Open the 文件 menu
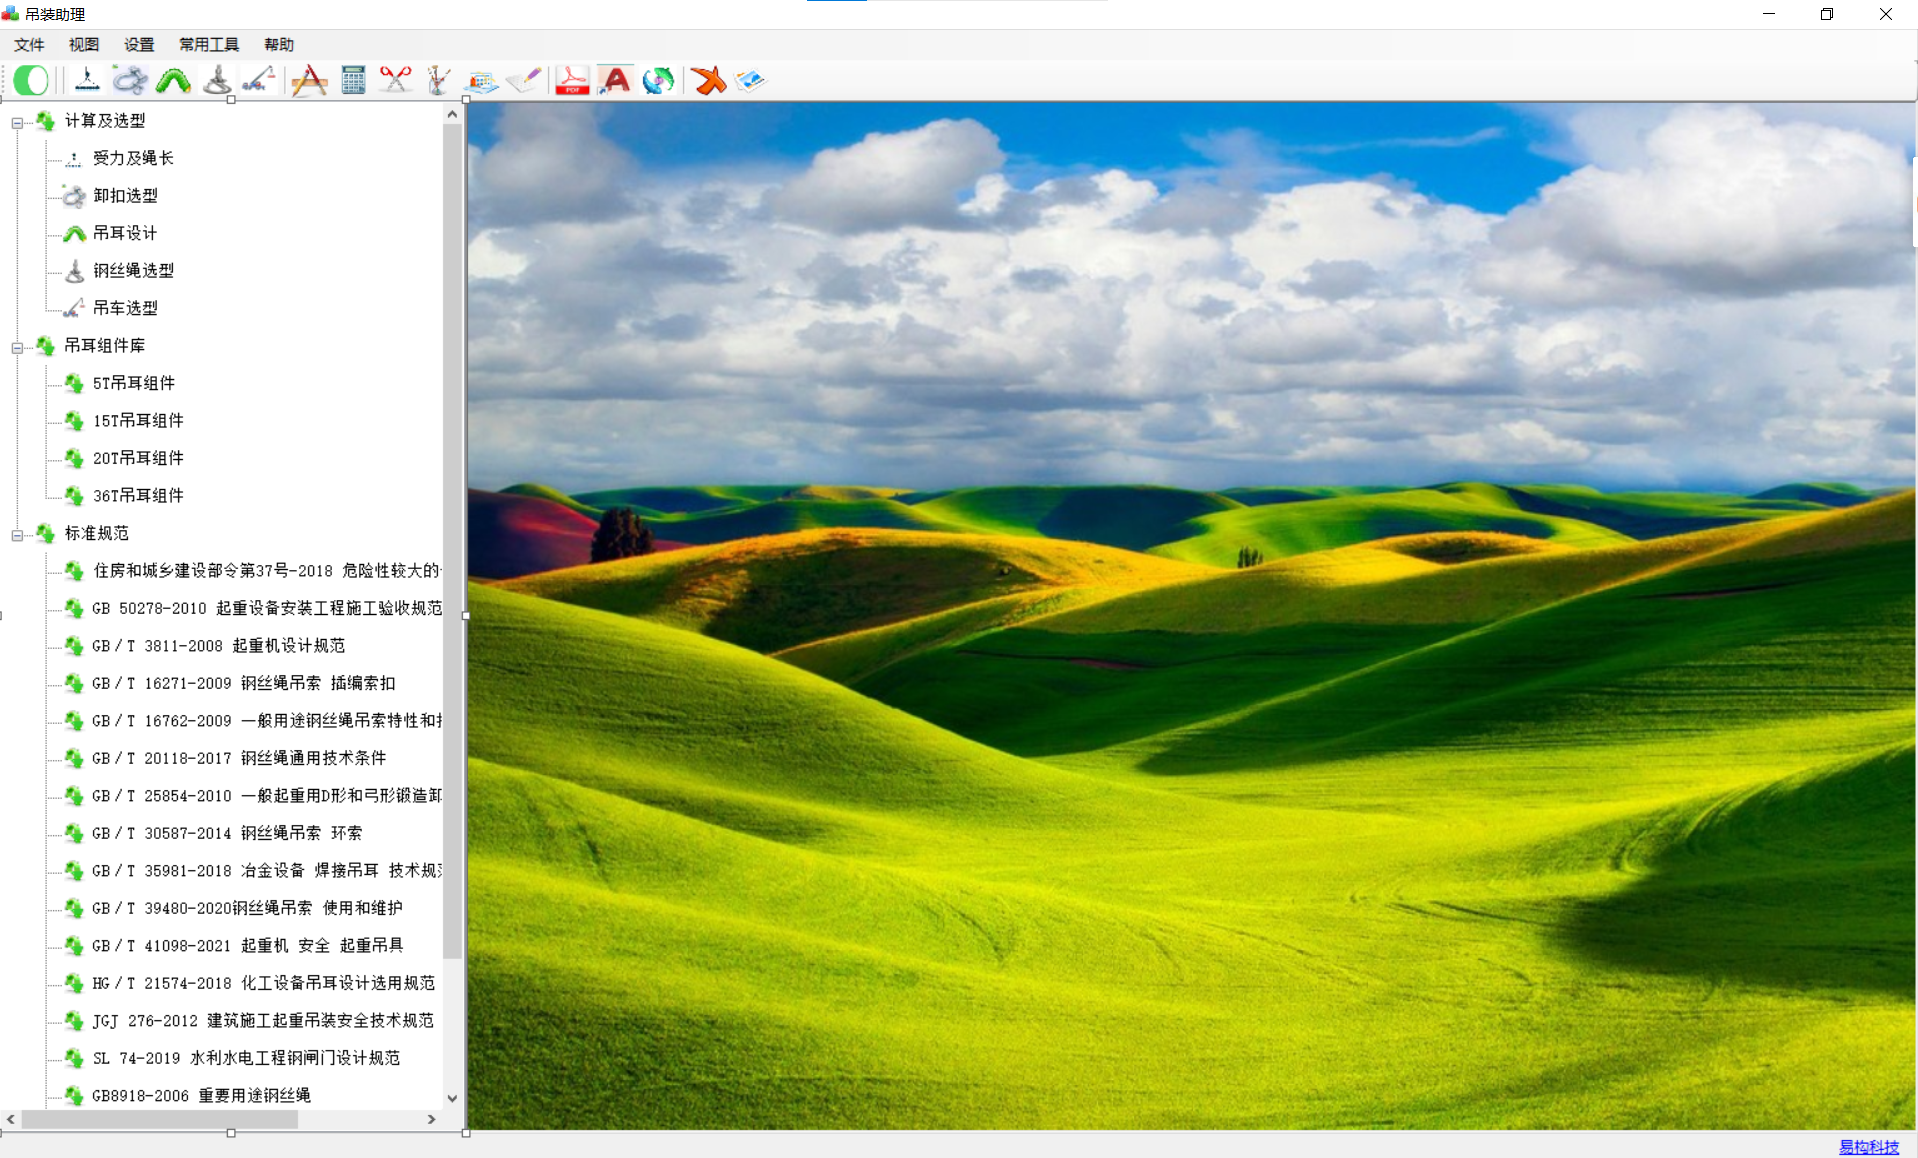This screenshot has height=1158, width=1918. (29, 44)
